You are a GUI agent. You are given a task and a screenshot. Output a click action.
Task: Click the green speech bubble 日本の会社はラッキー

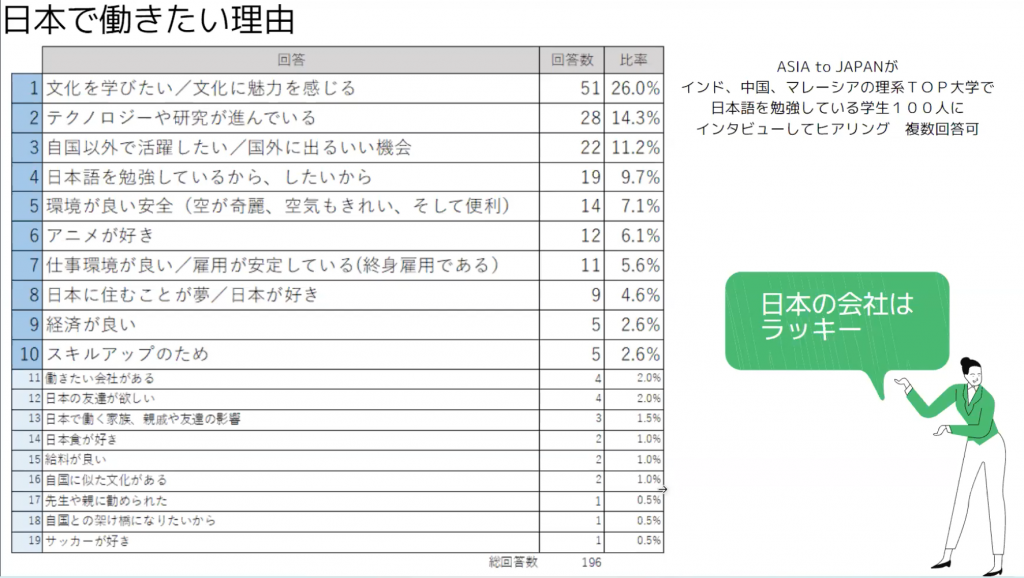tap(837, 321)
